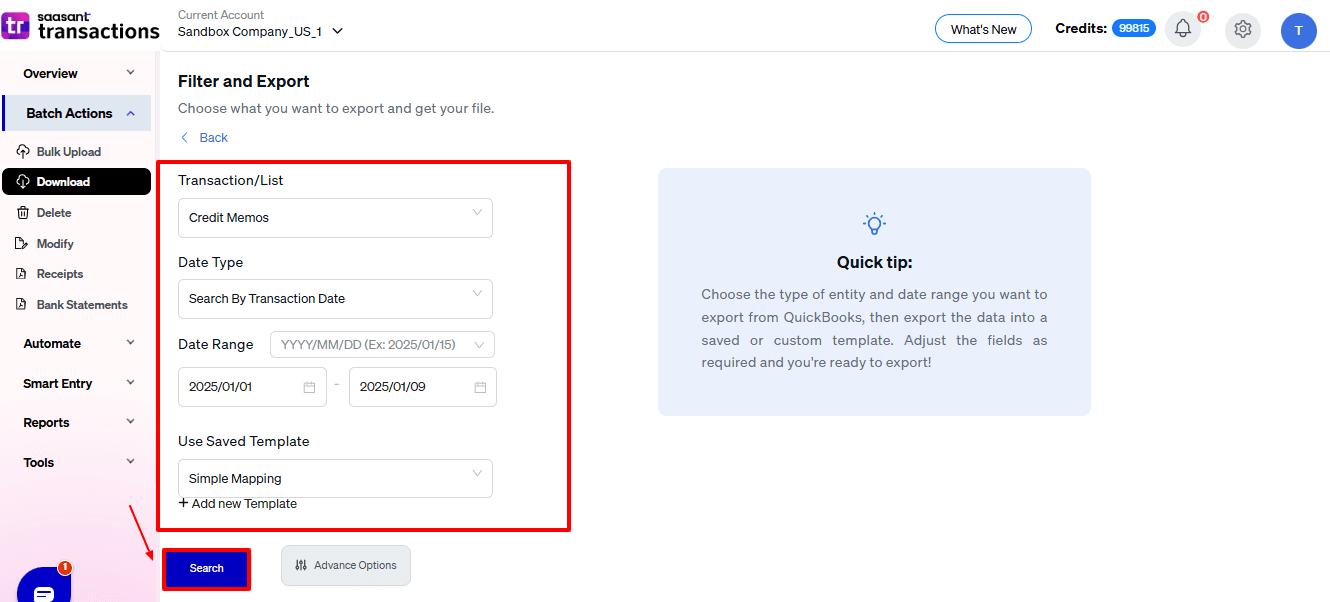
Task: Select Bank Statements in sidebar
Action: click(x=81, y=305)
